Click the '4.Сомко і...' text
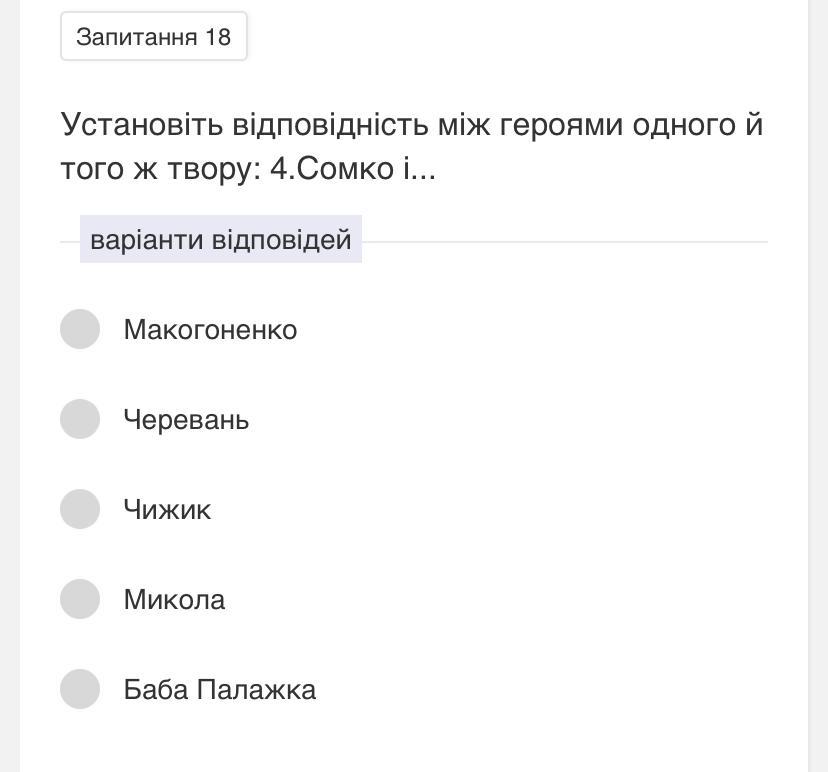This screenshot has width=828, height=772. [353, 169]
